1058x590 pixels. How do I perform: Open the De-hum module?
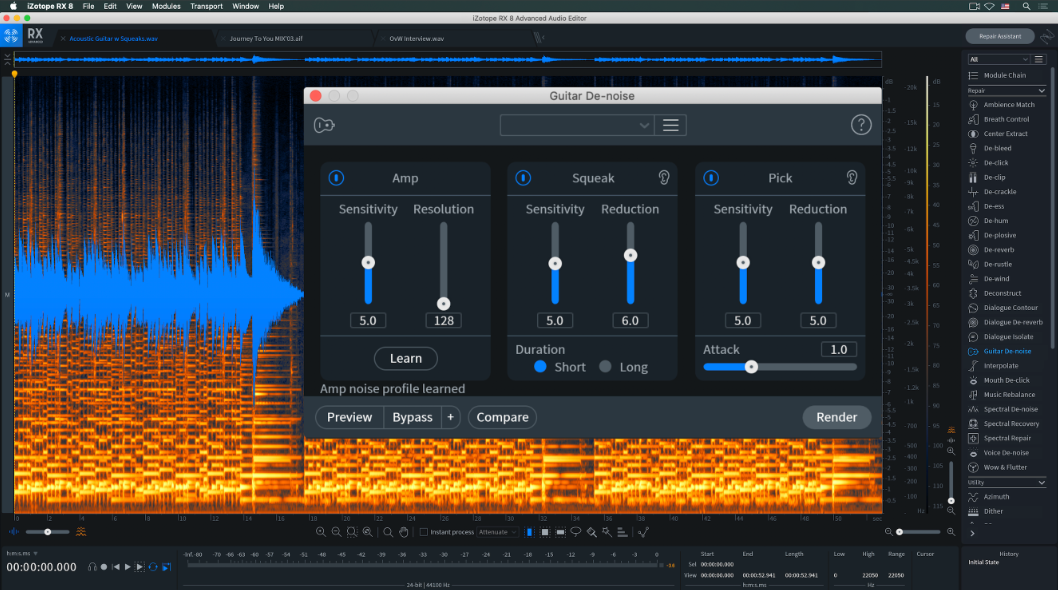click(996, 221)
